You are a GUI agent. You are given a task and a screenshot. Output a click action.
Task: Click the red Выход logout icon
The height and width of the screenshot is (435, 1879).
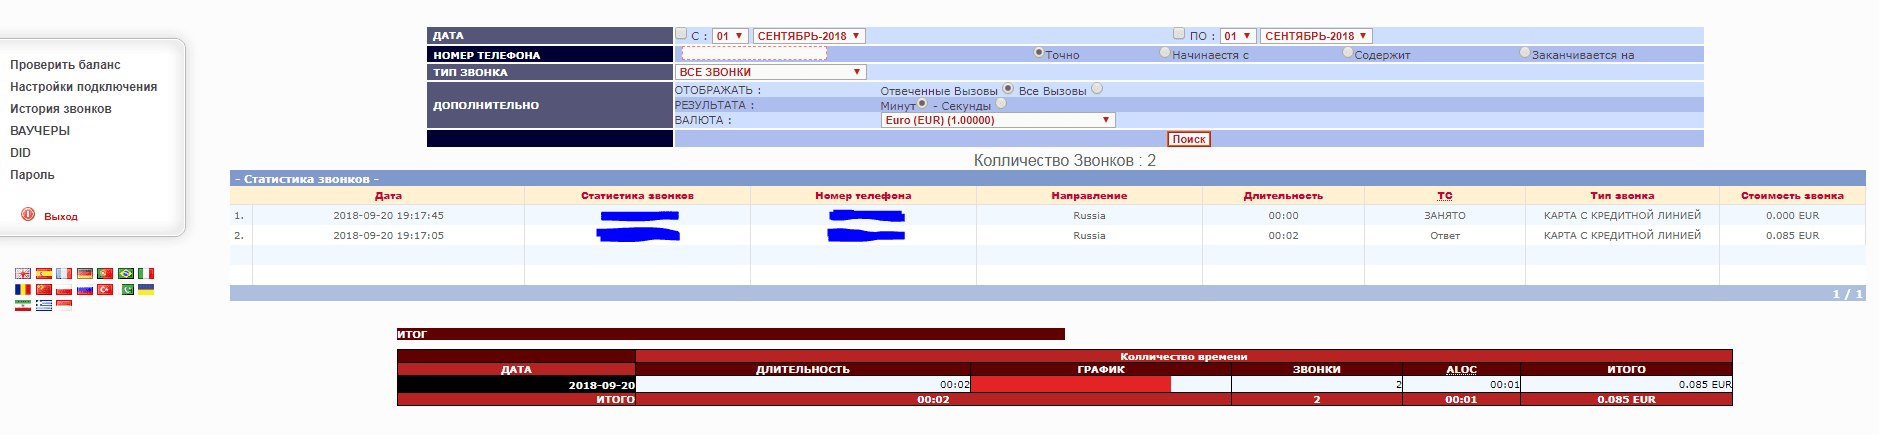[x=28, y=215]
